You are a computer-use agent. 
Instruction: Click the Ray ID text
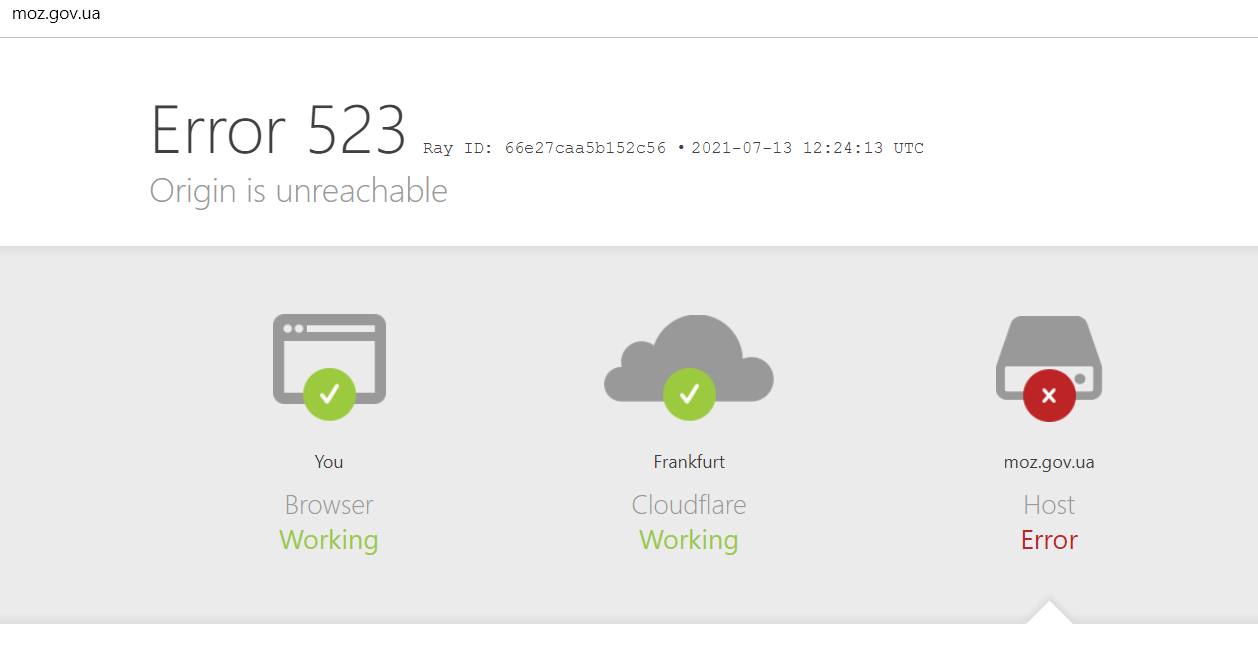click(x=544, y=148)
